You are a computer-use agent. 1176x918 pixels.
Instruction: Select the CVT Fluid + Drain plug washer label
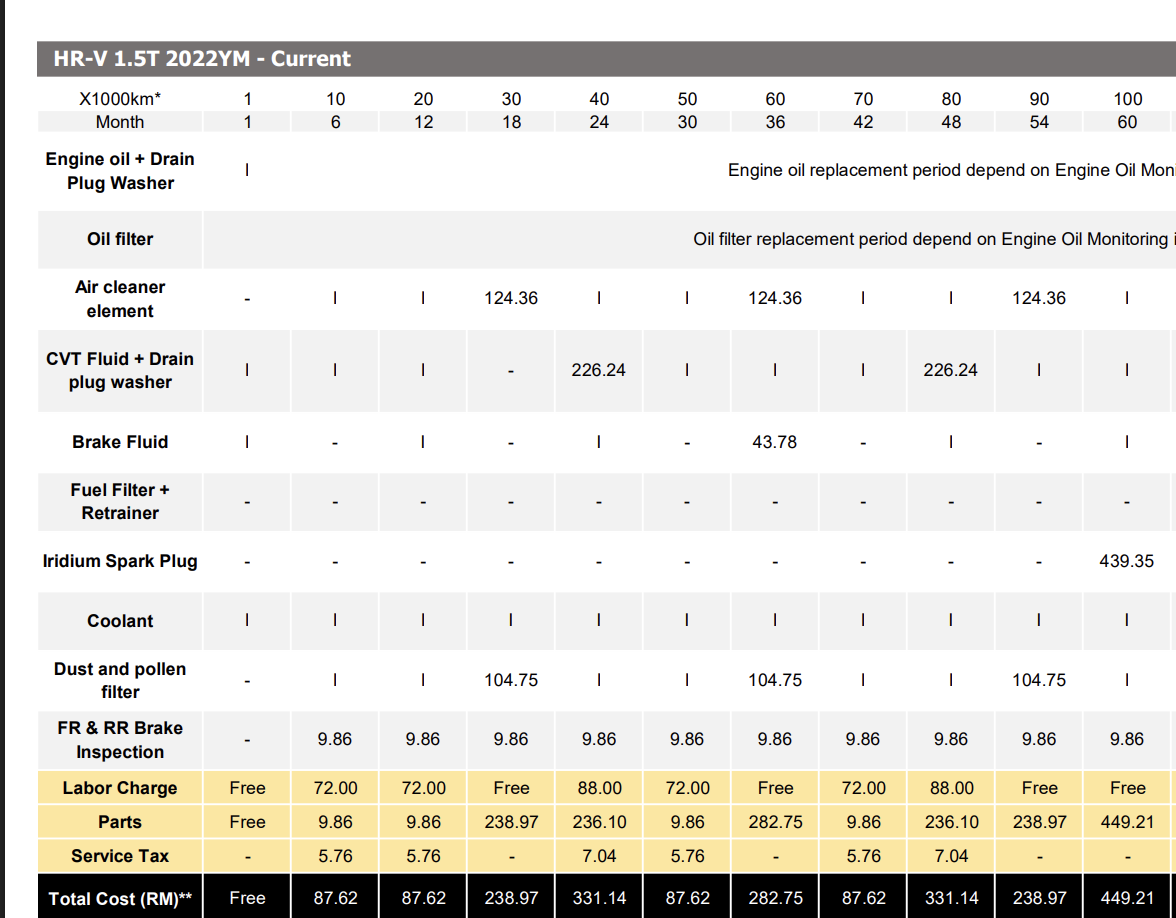(120, 370)
